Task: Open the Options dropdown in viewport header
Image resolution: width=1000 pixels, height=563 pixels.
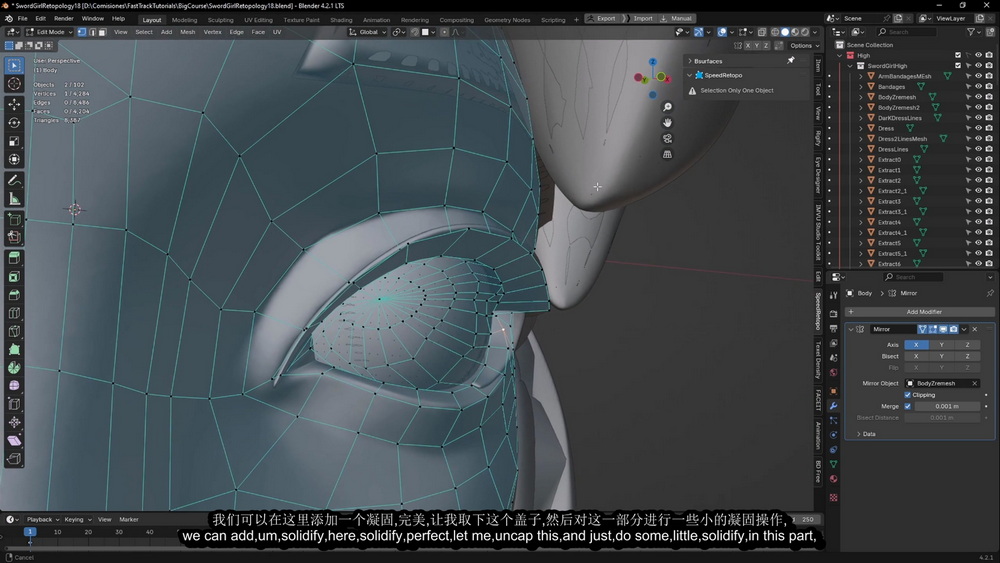Action: 804,45
